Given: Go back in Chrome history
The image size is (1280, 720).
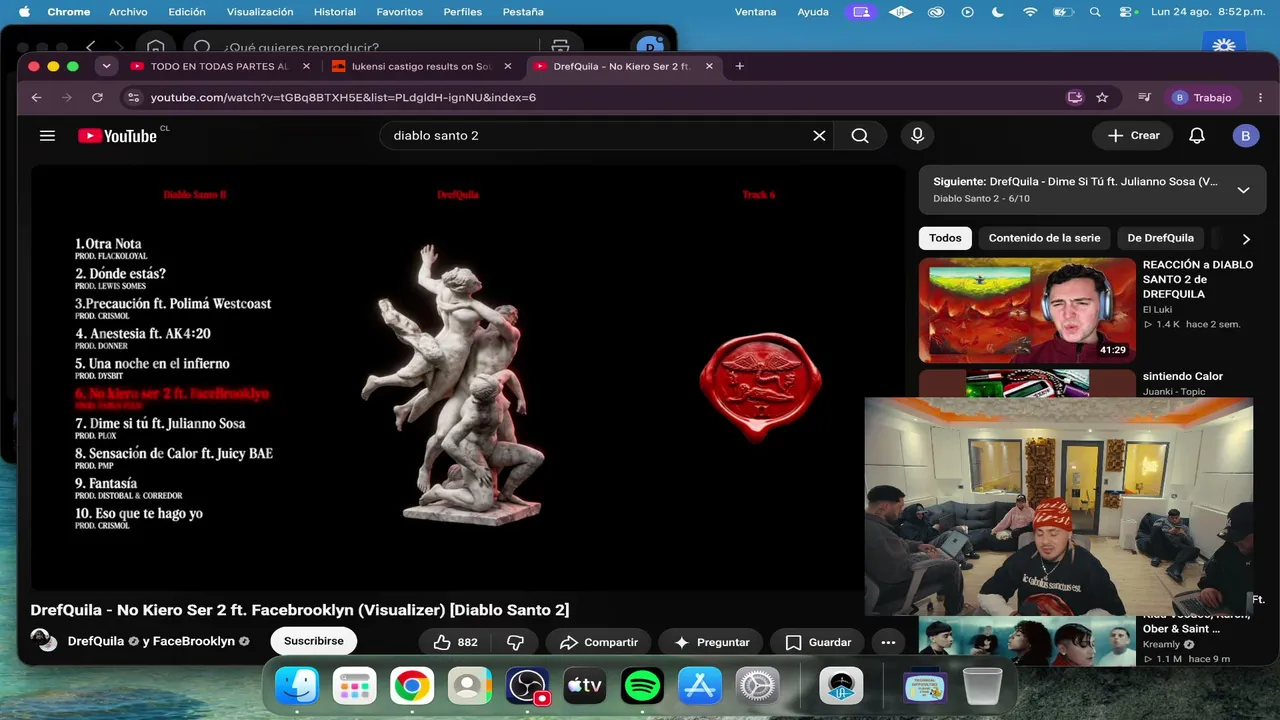Looking at the screenshot, I should point(37,98).
